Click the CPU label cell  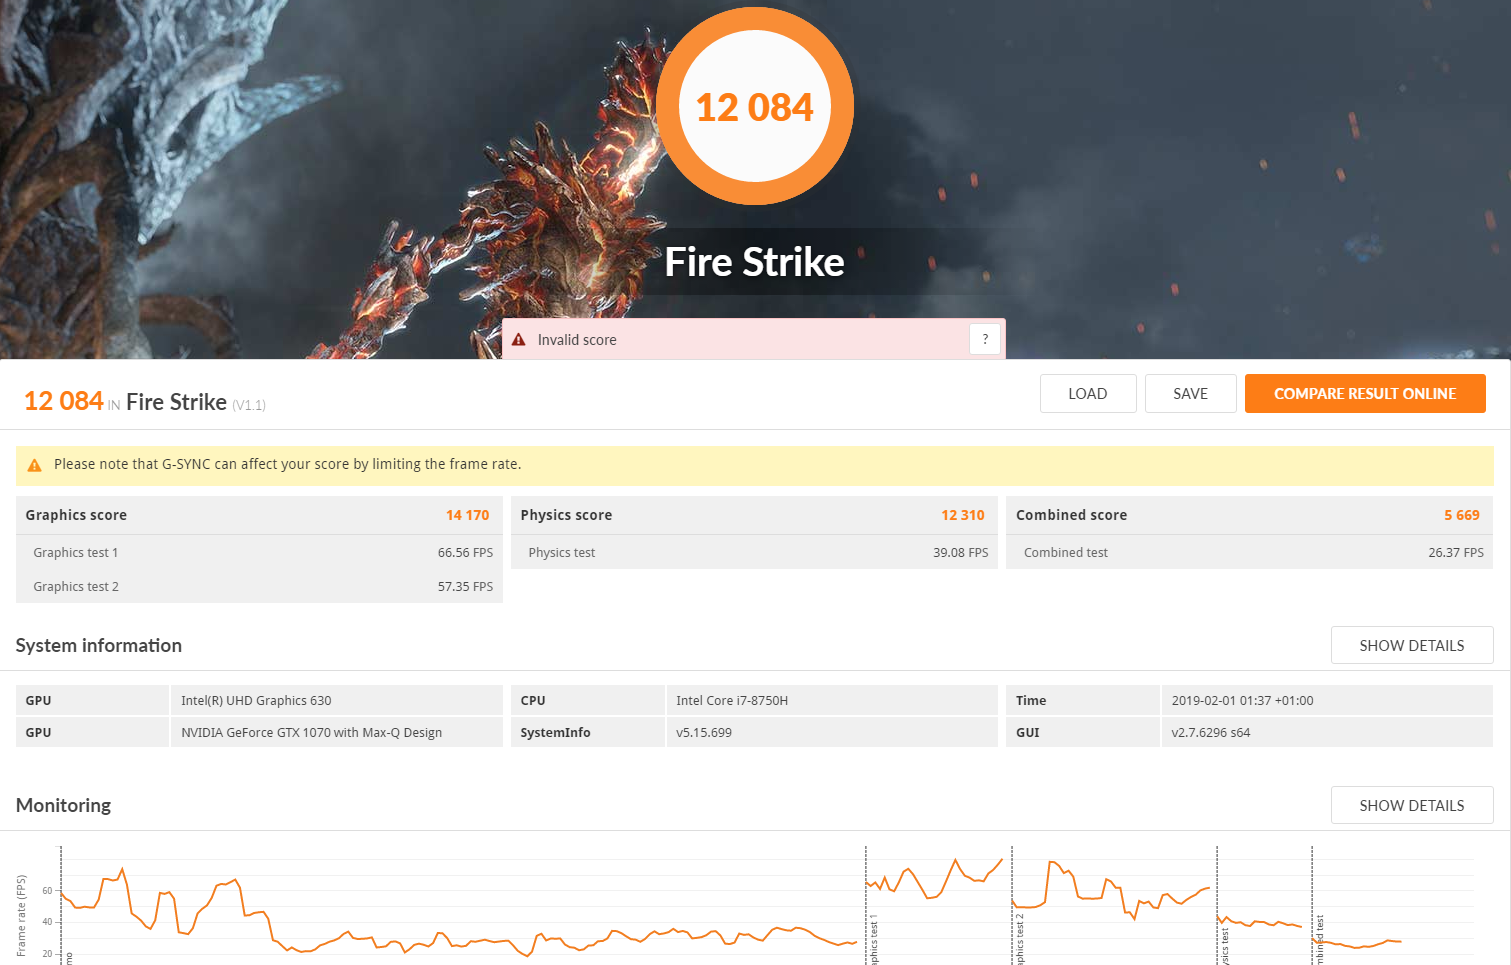click(588, 701)
